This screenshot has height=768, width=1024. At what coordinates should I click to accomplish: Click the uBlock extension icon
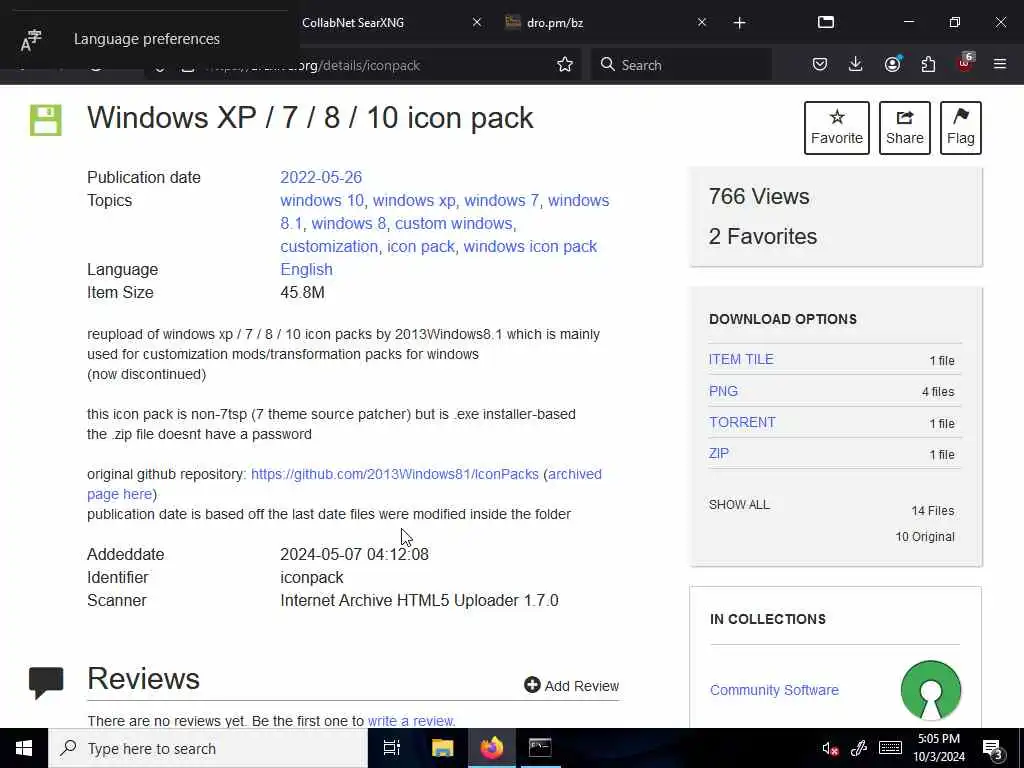pos(965,63)
